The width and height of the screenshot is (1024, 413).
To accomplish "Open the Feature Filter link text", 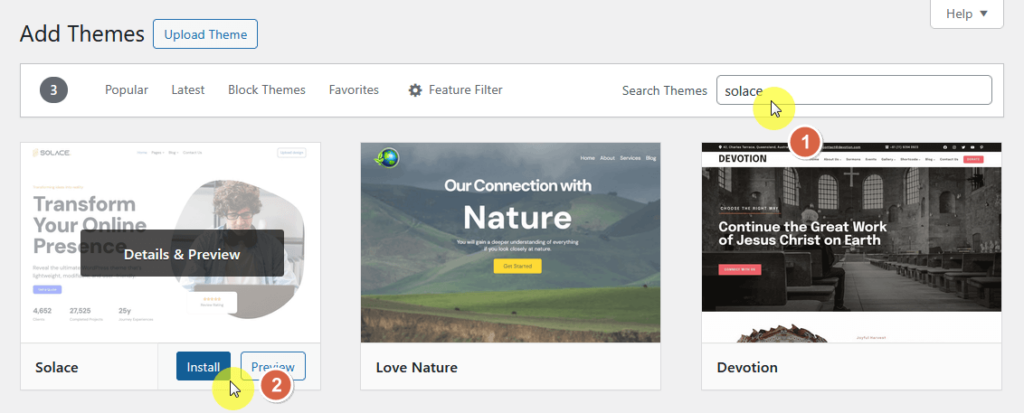I will (466, 90).
